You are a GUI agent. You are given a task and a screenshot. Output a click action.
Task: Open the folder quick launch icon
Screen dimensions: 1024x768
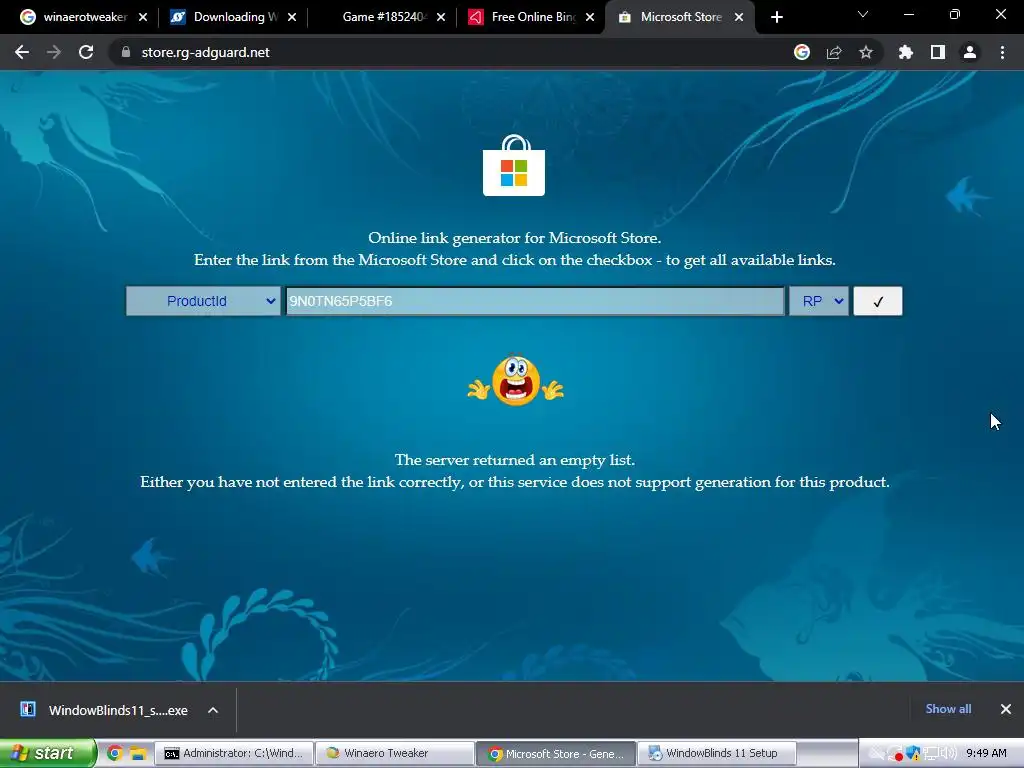(137, 753)
